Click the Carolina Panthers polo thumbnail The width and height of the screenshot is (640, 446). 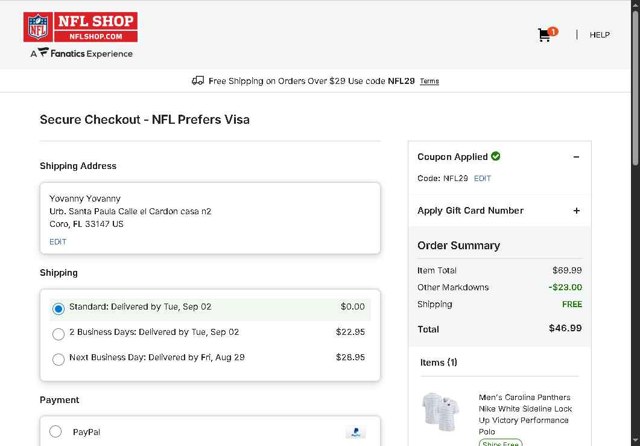[441, 412]
